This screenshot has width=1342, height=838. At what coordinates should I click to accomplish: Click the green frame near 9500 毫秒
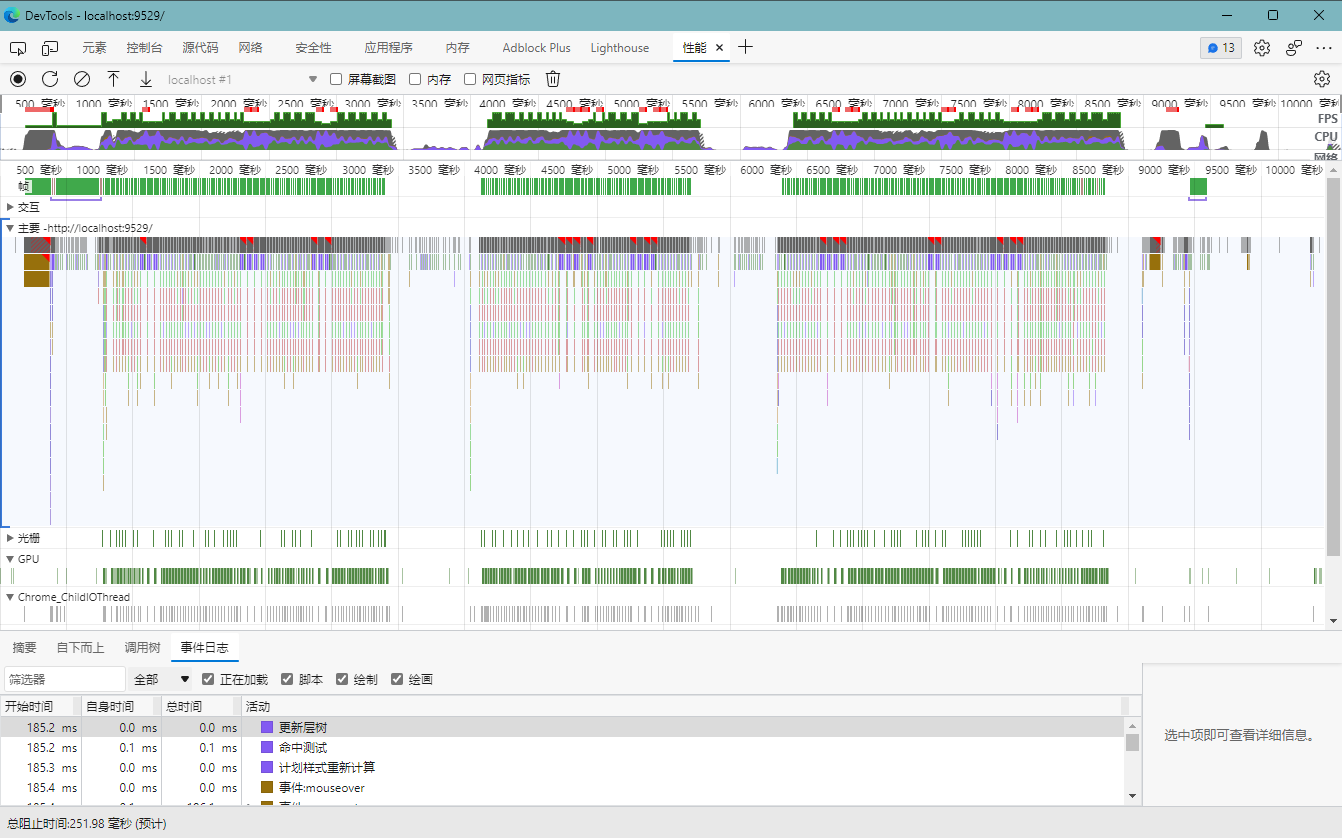(1198, 186)
